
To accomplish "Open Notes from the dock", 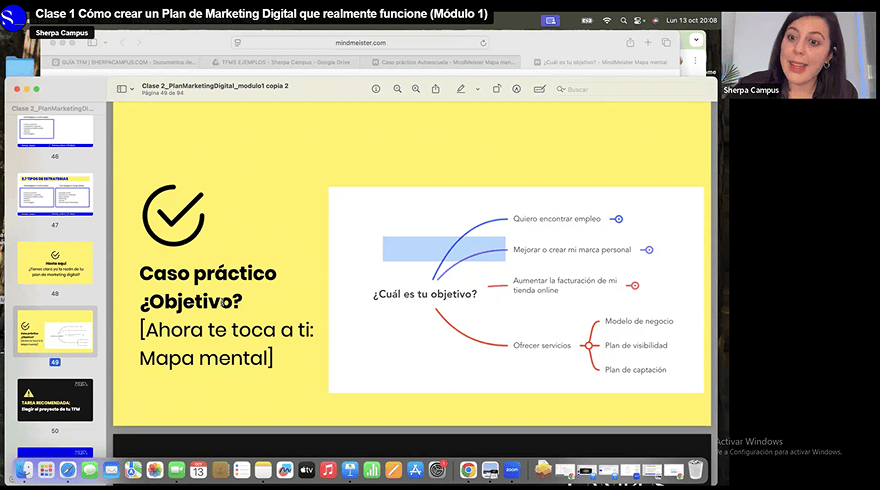I will [x=263, y=470].
